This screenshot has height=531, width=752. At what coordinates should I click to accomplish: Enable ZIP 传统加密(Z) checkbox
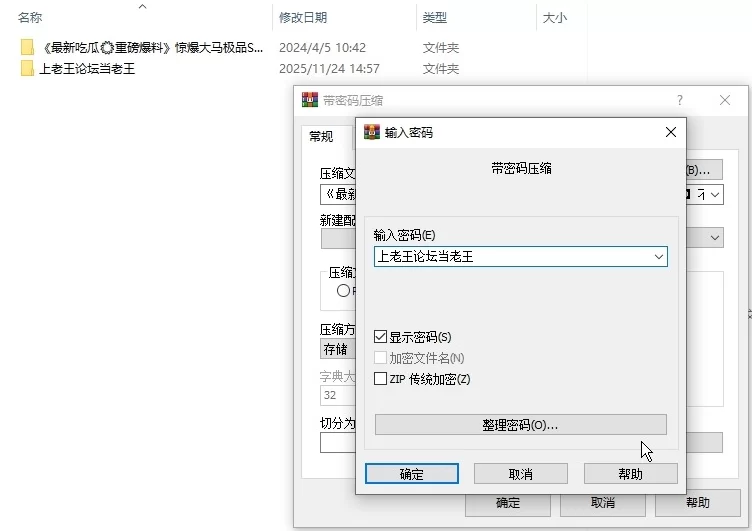click(380, 378)
